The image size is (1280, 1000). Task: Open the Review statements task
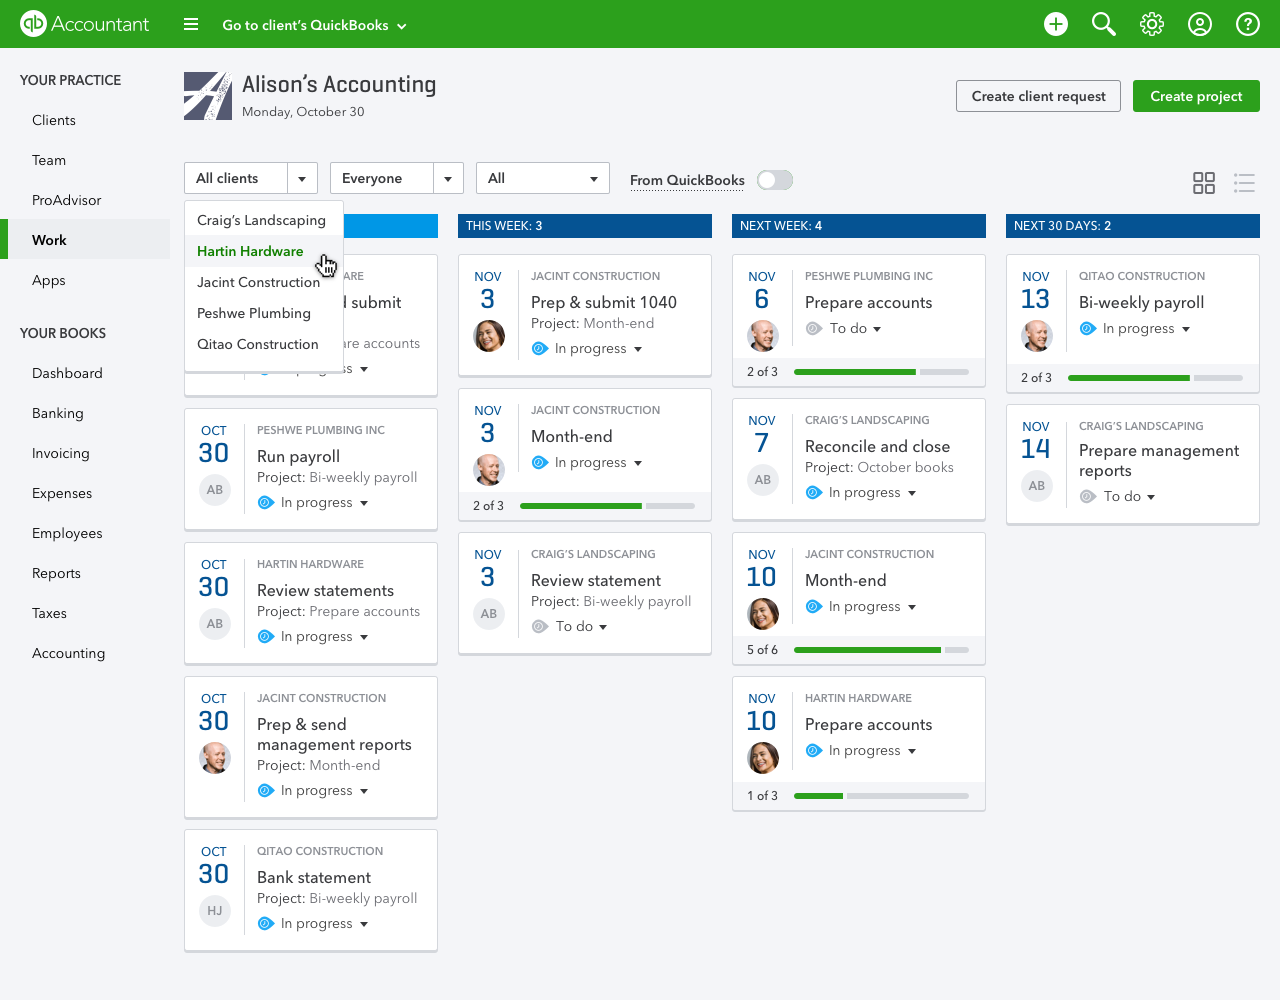point(325,590)
